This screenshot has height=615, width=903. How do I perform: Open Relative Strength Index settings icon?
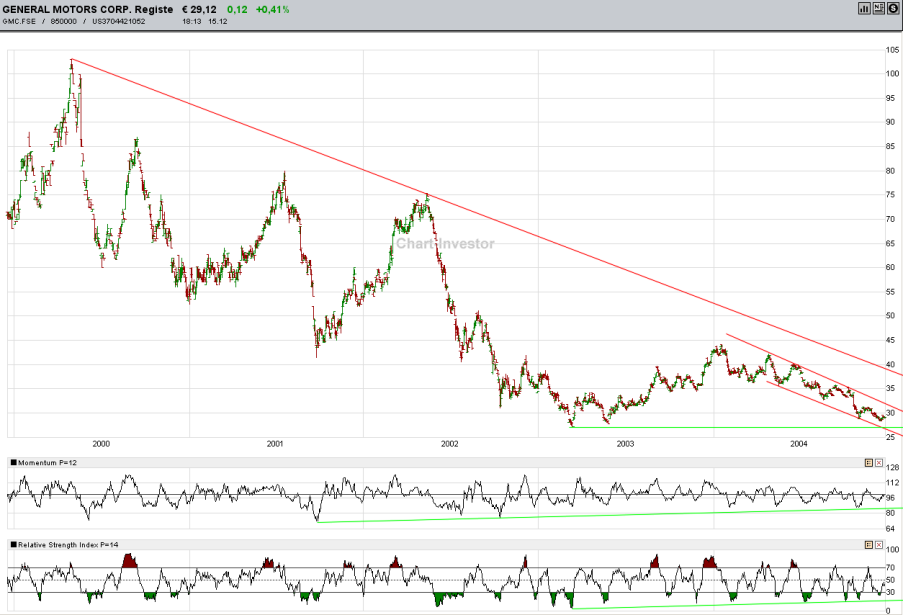(x=868, y=544)
